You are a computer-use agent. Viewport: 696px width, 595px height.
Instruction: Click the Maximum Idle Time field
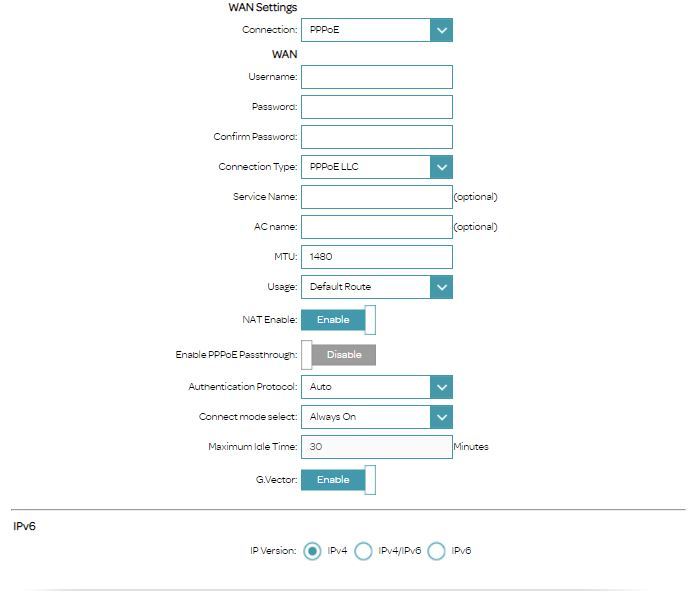coord(376,447)
